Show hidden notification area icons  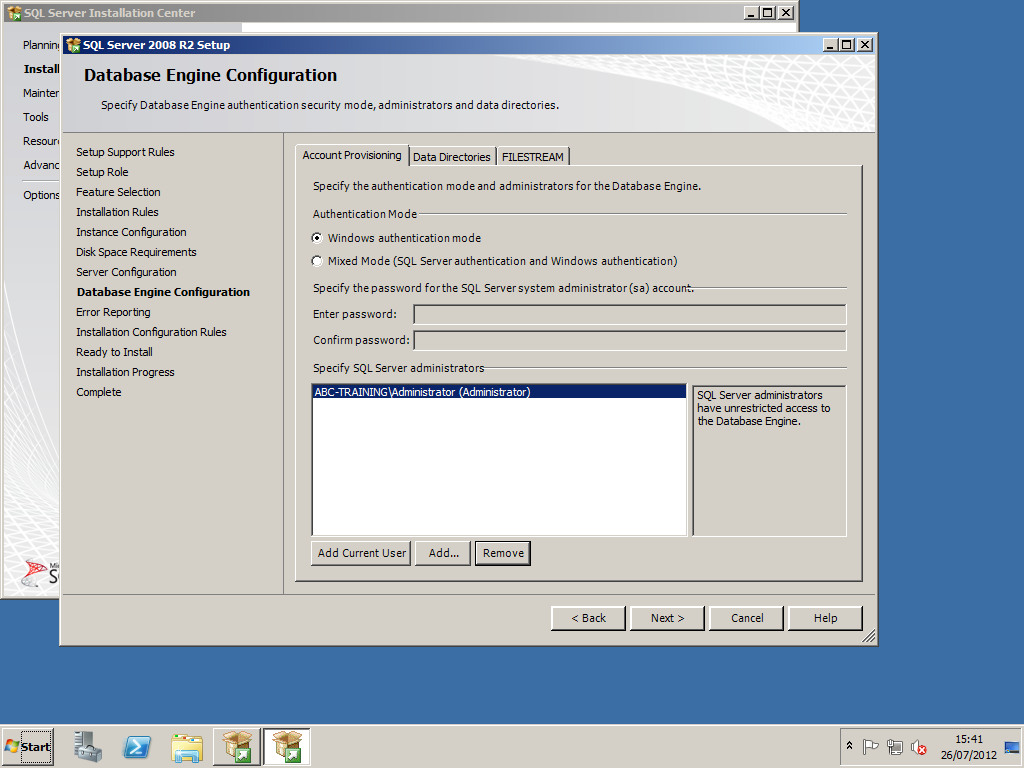point(849,746)
